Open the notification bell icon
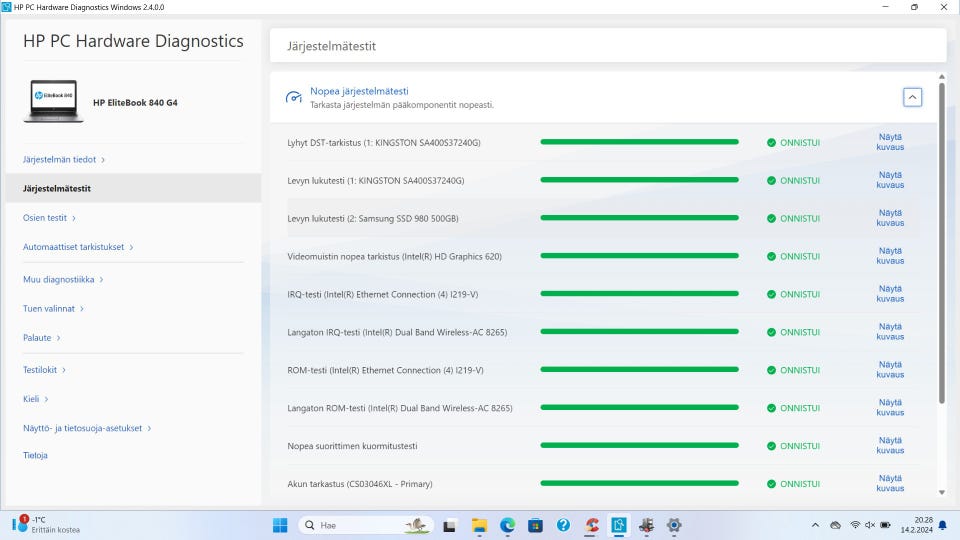 pos(943,525)
